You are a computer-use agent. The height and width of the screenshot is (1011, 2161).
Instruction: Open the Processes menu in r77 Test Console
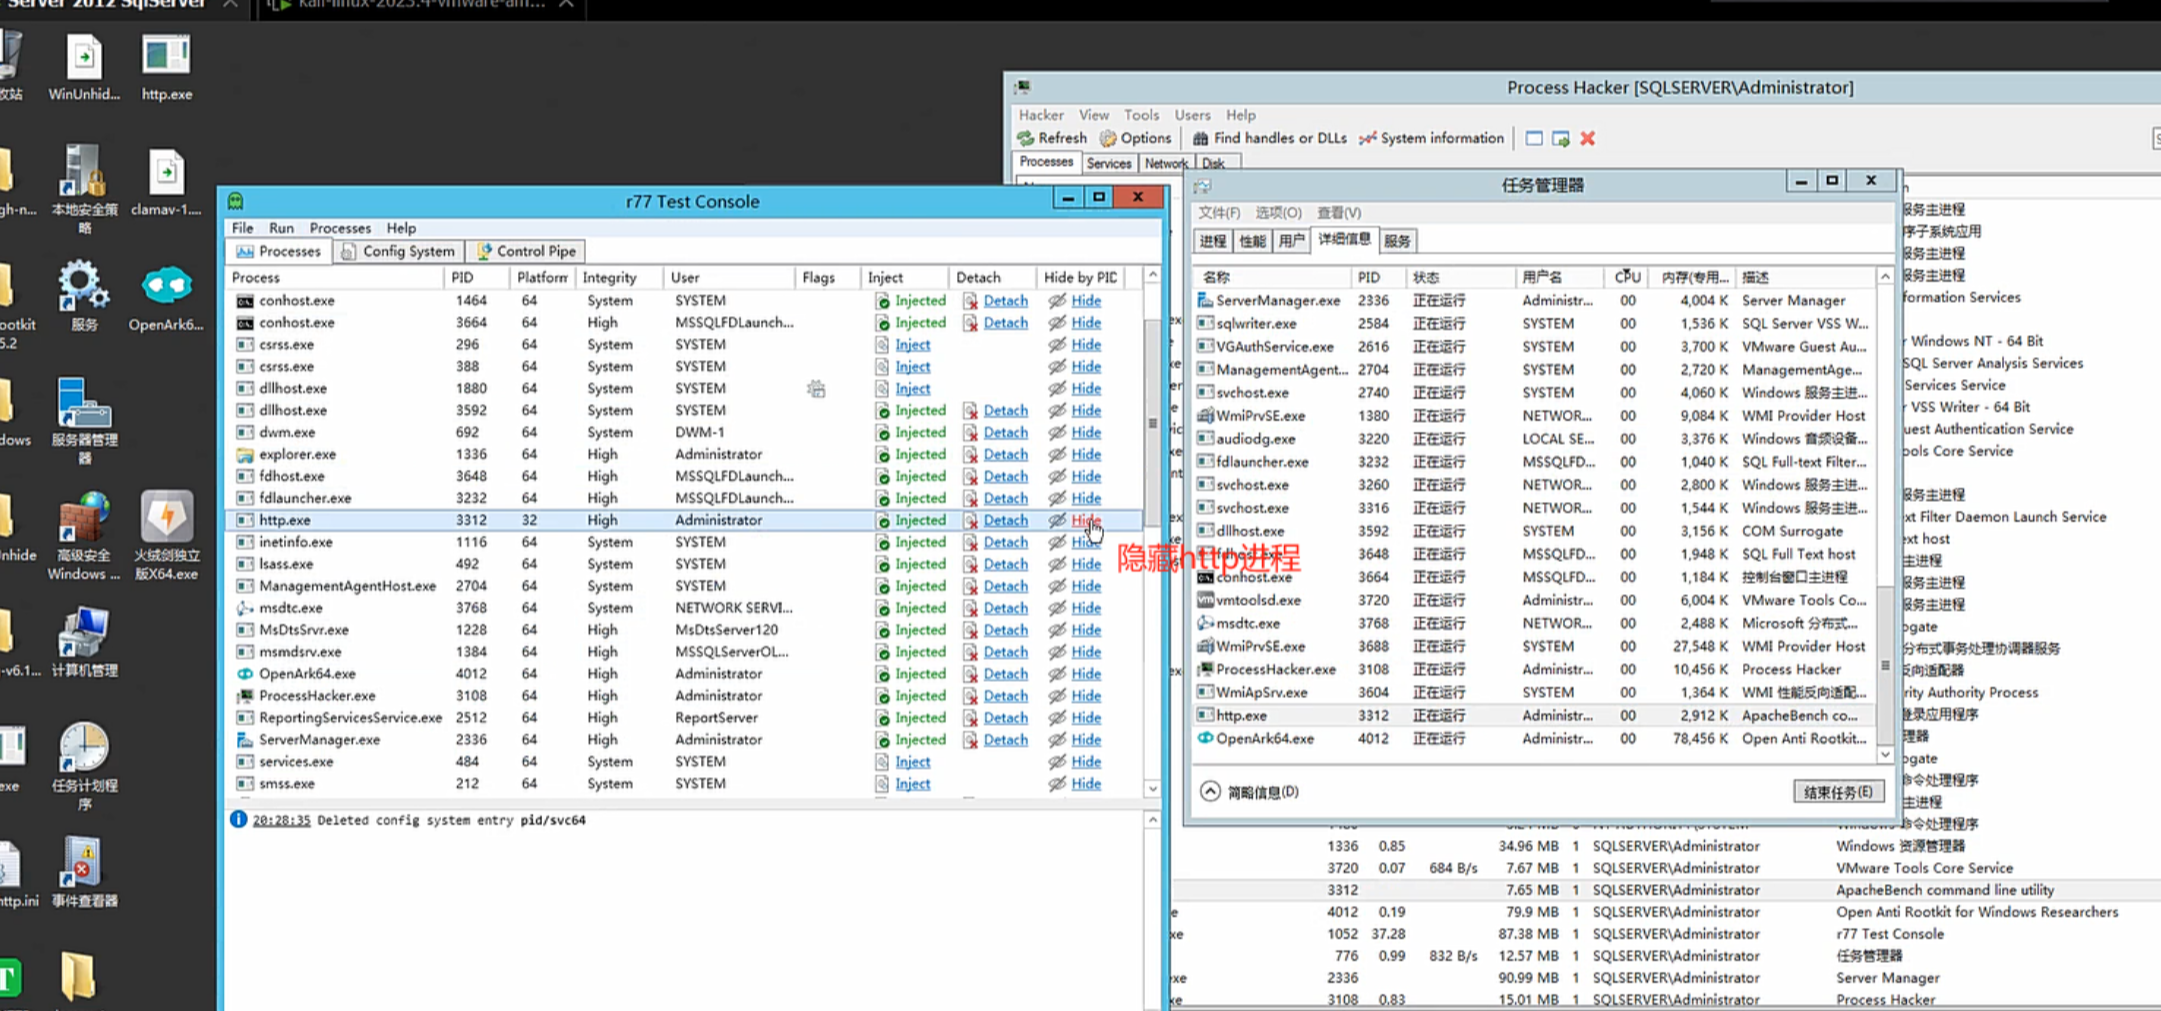340,228
